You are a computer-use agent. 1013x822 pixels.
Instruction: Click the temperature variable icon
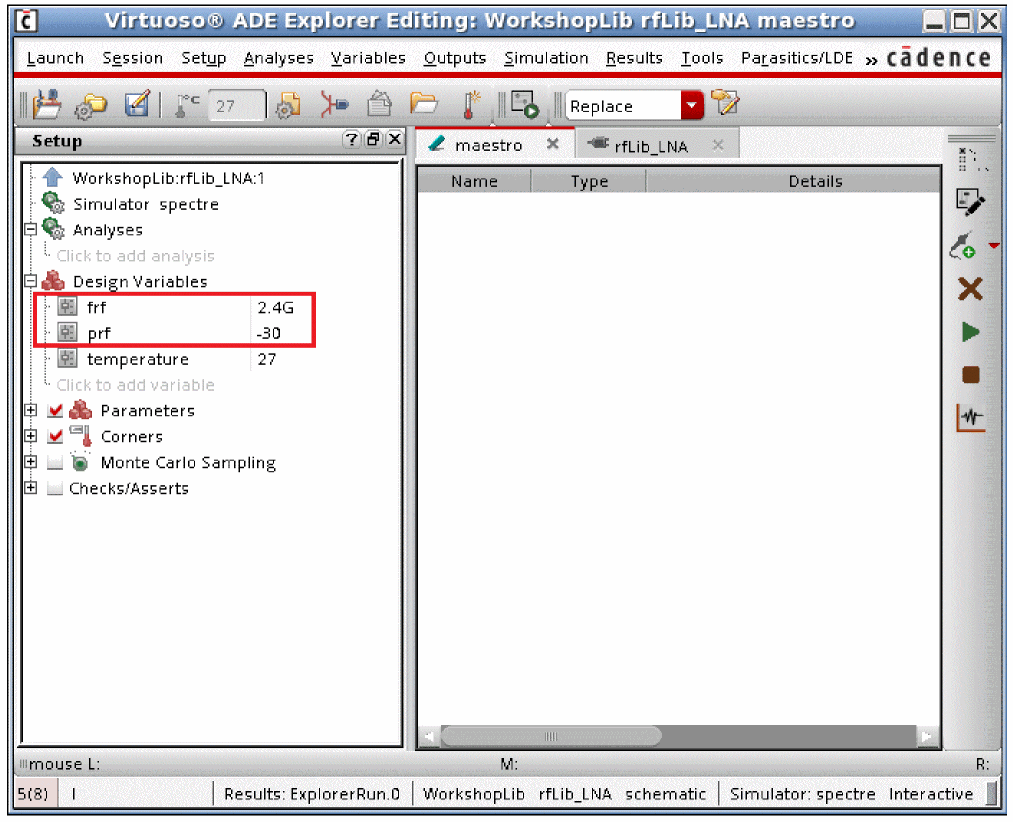(x=67, y=358)
